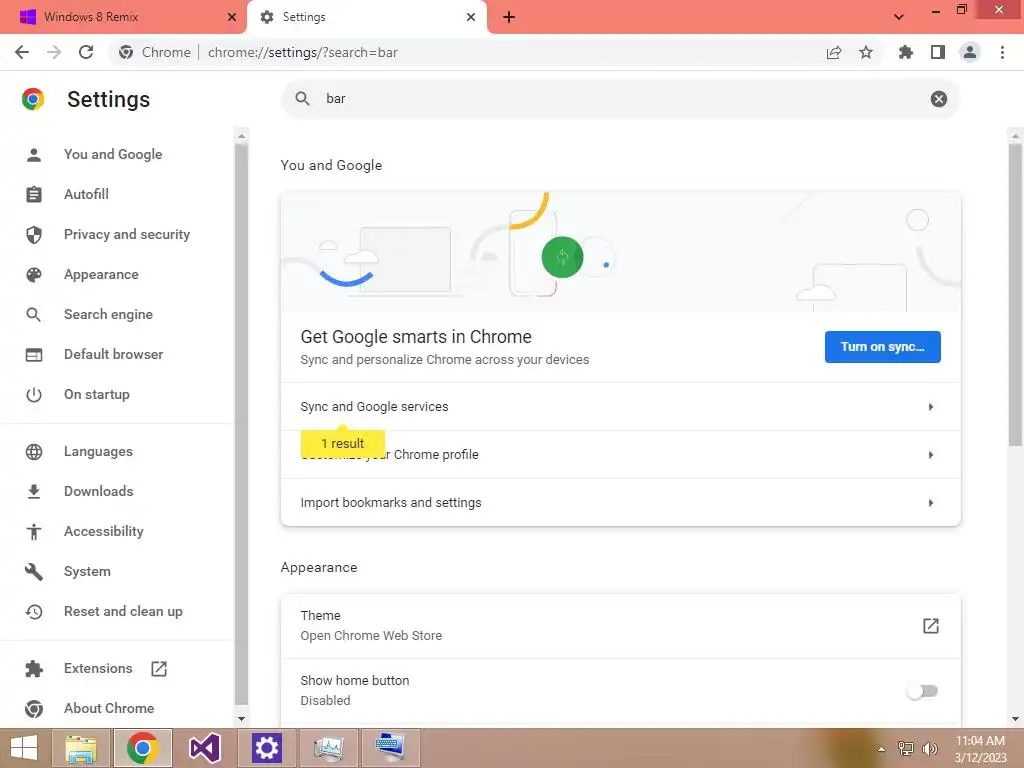Expand Sync and Google services
This screenshot has height=768, width=1024.
[x=620, y=407]
